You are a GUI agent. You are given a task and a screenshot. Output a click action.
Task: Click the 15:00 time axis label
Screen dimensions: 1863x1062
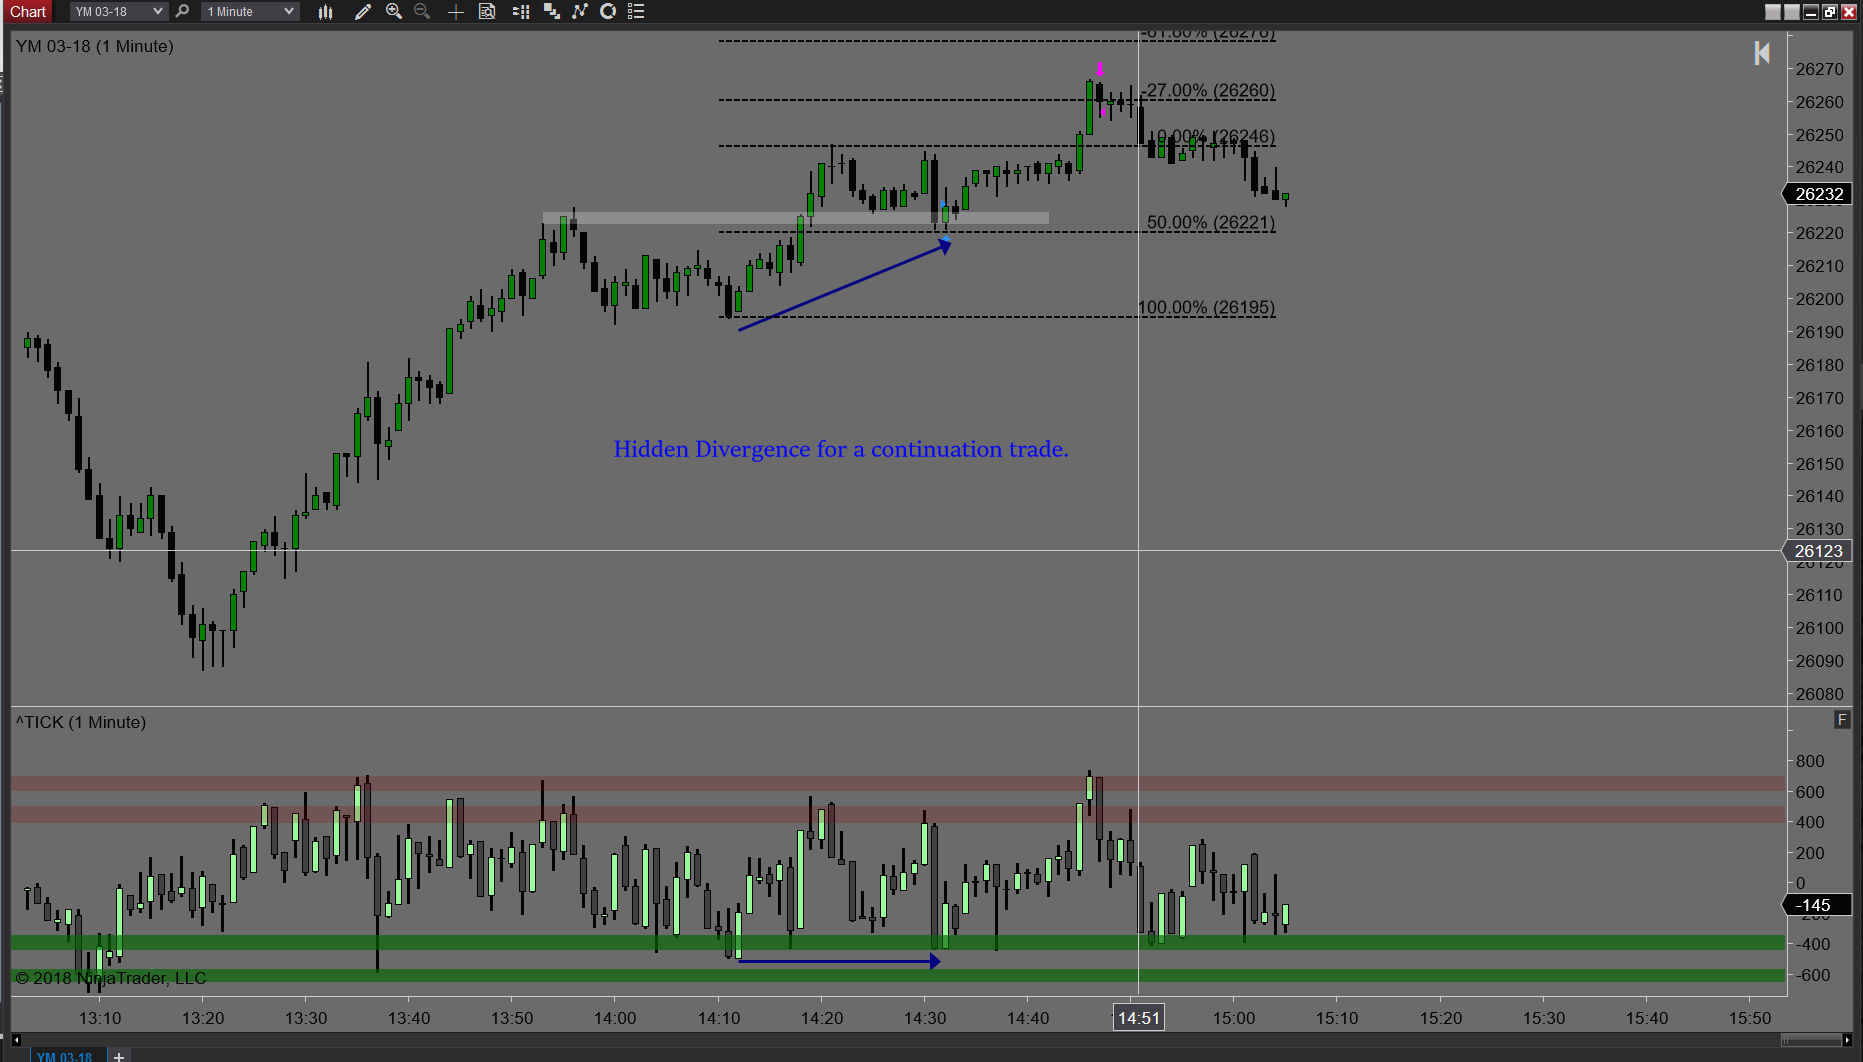pyautogui.click(x=1234, y=1018)
